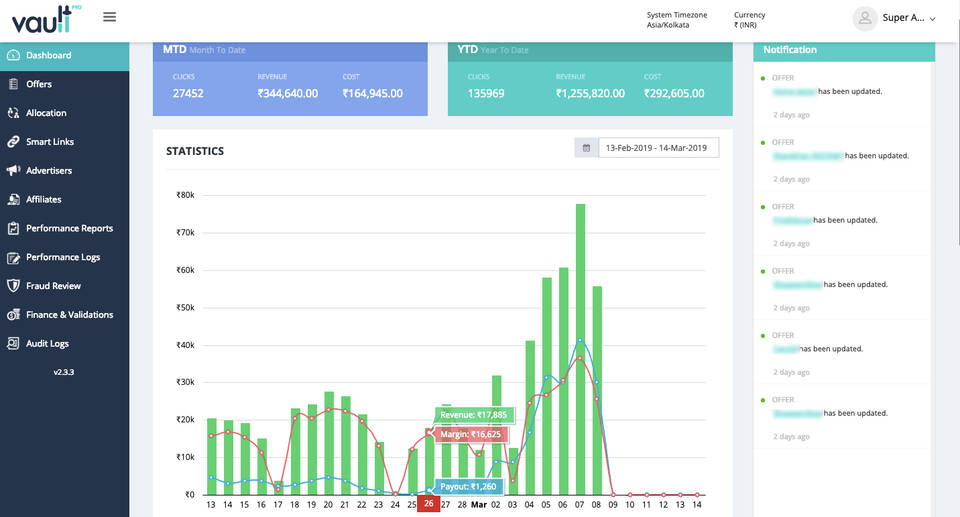Click the hamburger menu icon
960x517 pixels.
[110, 17]
